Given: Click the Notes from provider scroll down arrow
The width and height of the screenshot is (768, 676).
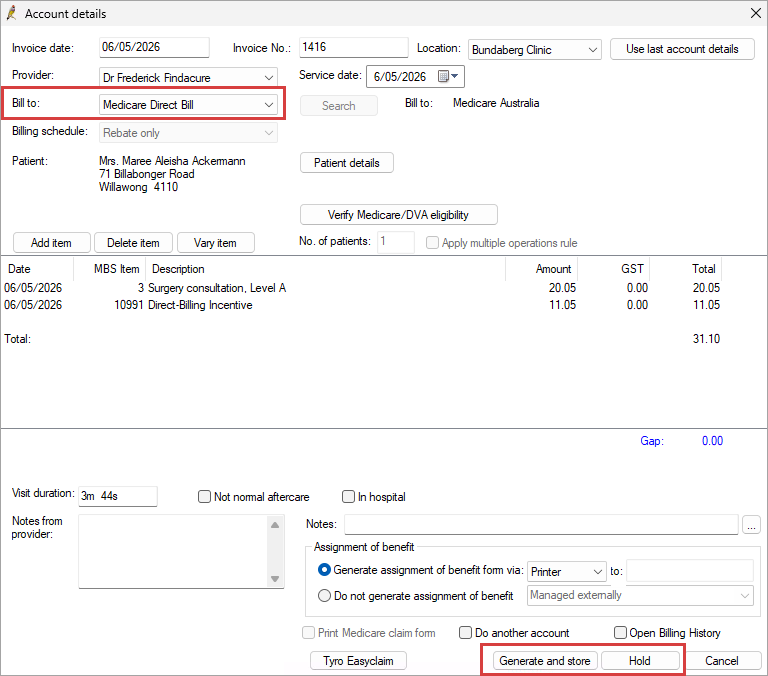Looking at the screenshot, I should pos(275,579).
